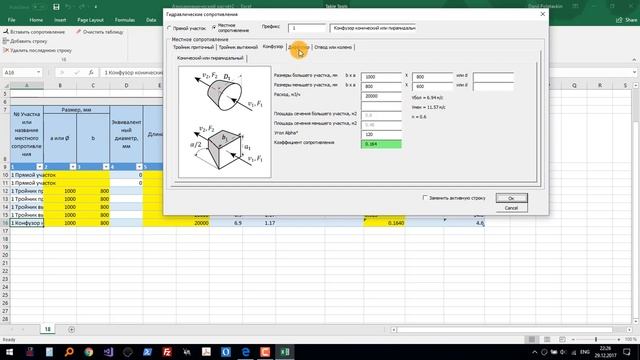This screenshot has height=360, width=640.
Task: Click the Save icon in the Excel title bar
Action: coord(56,7)
